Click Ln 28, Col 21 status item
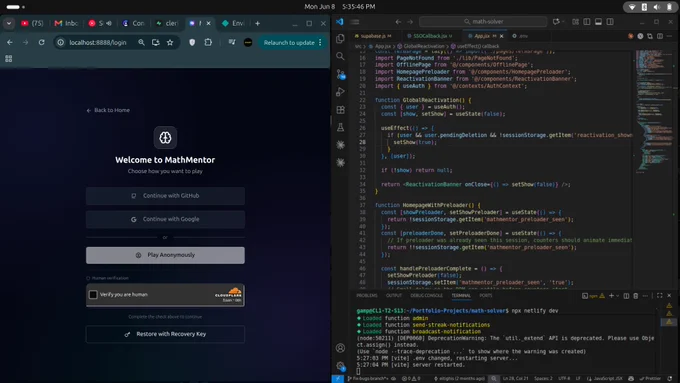This screenshot has width=680, height=383. coord(516,379)
